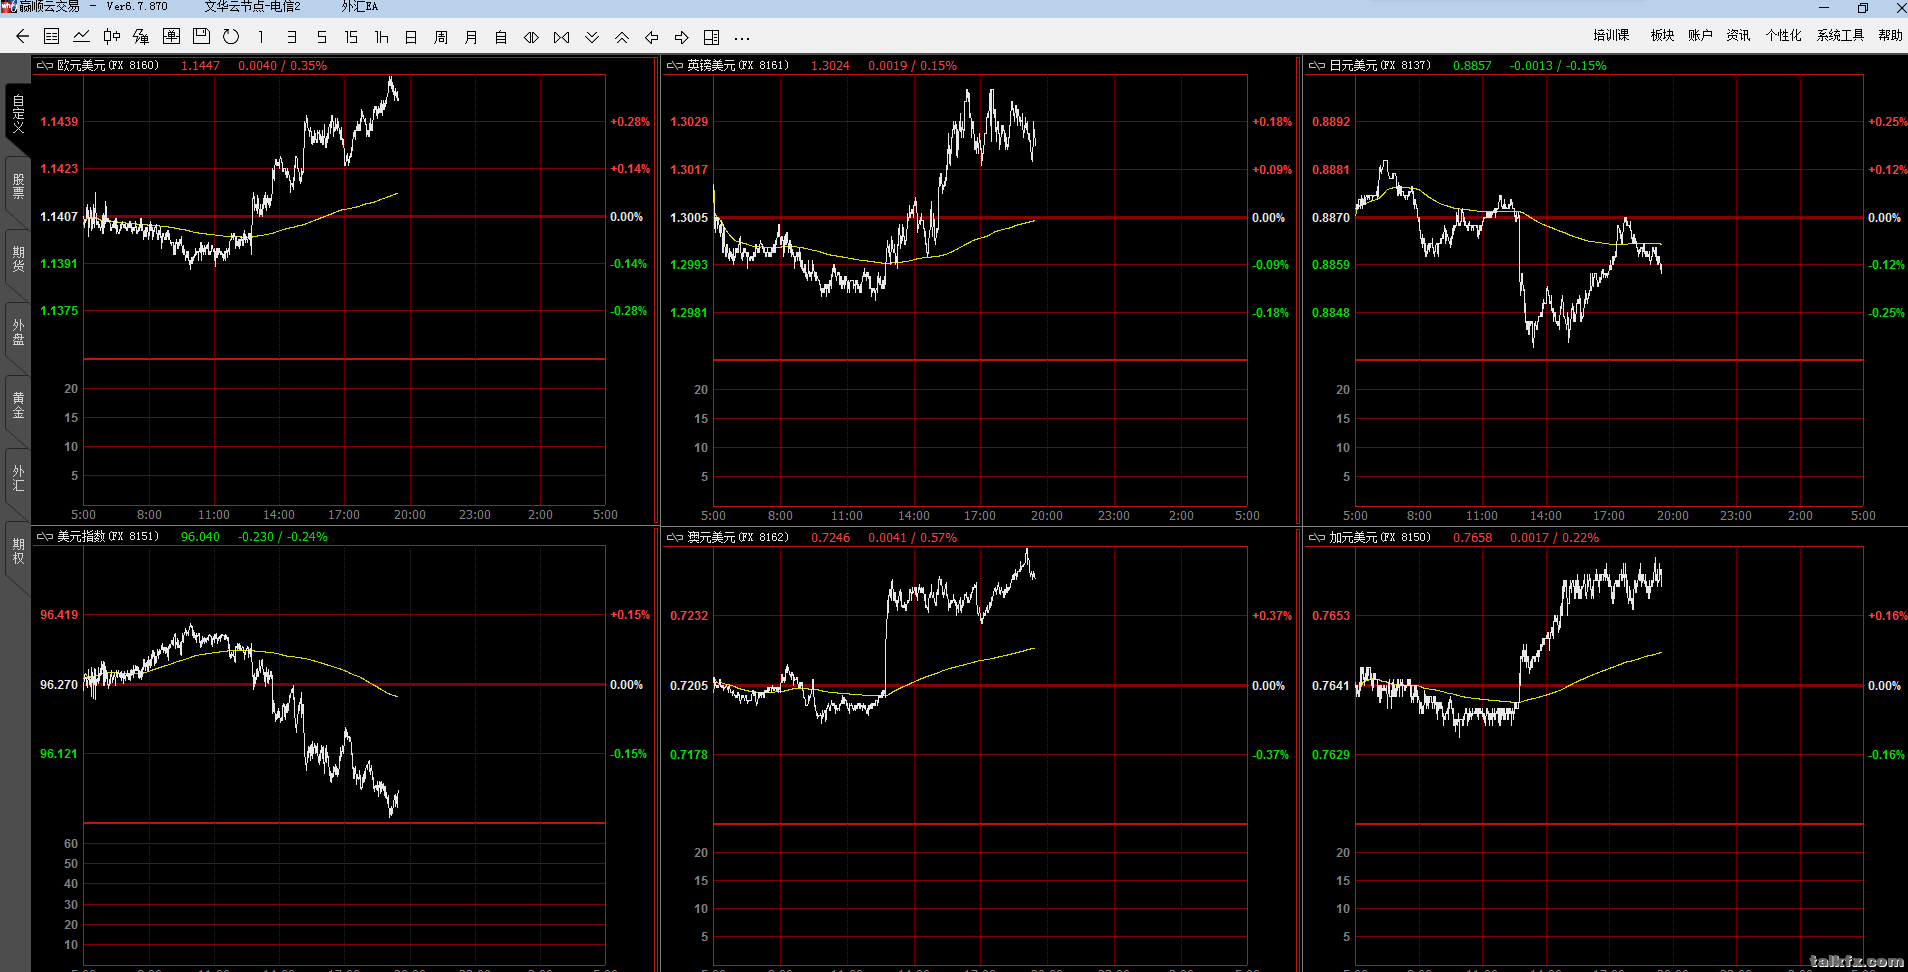The image size is (1908, 972).
Task: Click the 96.040 value in the 美元指数 header
Action: coord(200,537)
